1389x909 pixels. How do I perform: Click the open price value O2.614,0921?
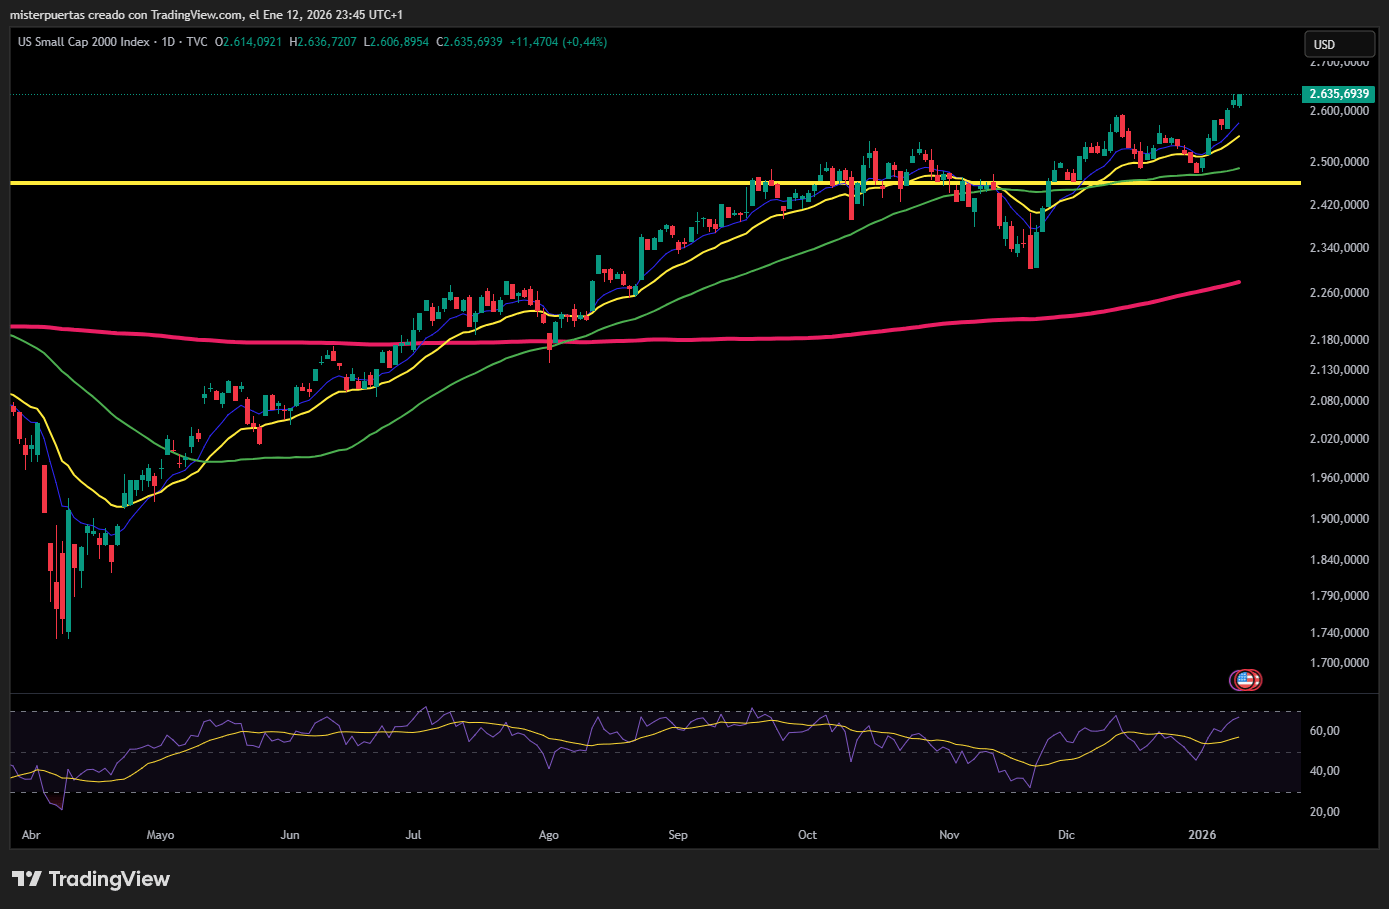coord(248,42)
